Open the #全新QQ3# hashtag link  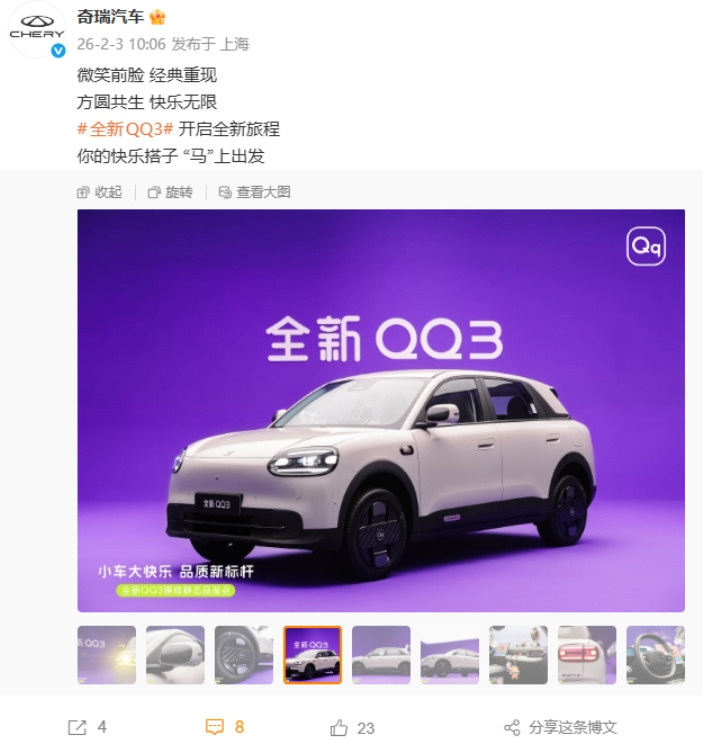tap(126, 129)
